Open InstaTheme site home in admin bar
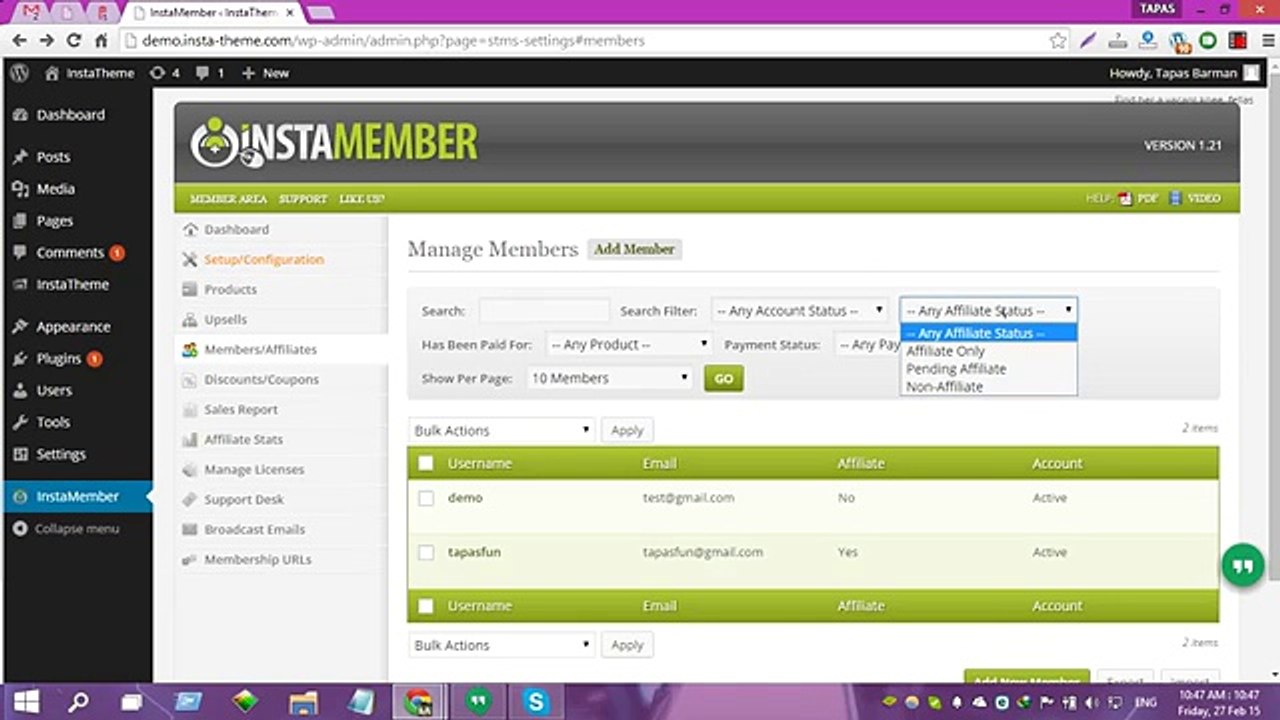Image resolution: width=1280 pixels, height=720 pixels. pyautogui.click(x=89, y=73)
